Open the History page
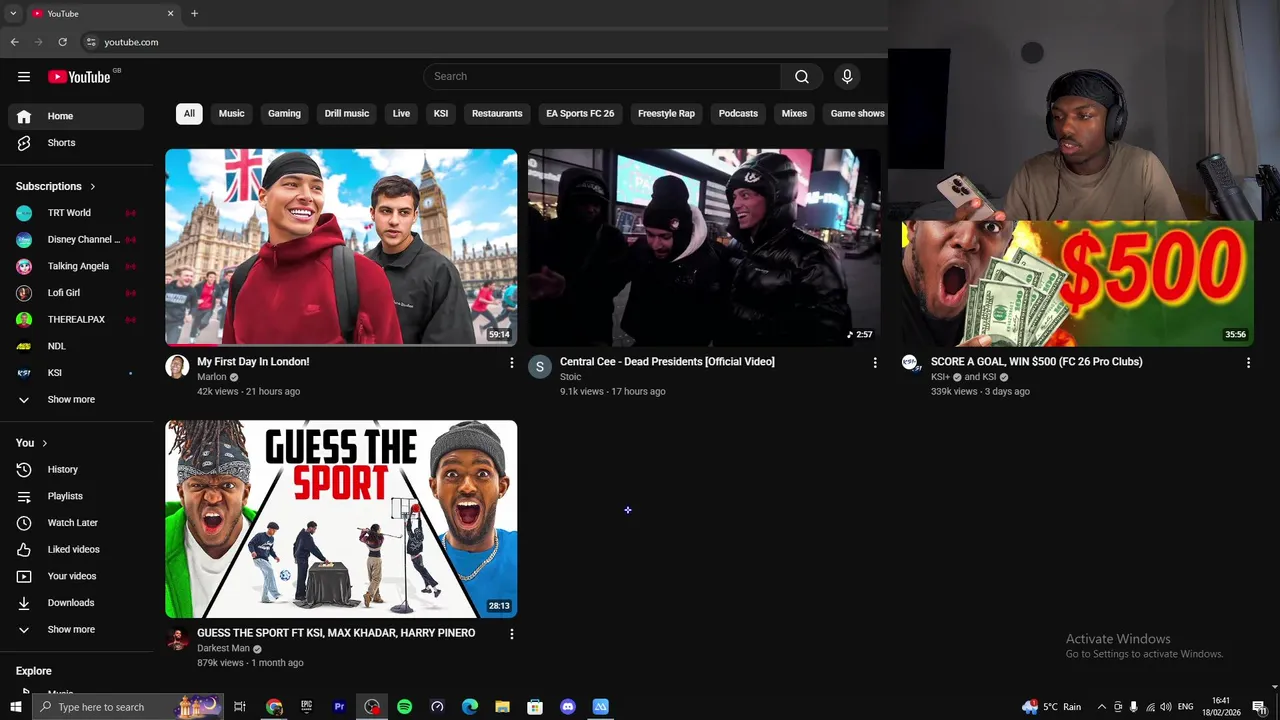The width and height of the screenshot is (1280, 720). 76,469
